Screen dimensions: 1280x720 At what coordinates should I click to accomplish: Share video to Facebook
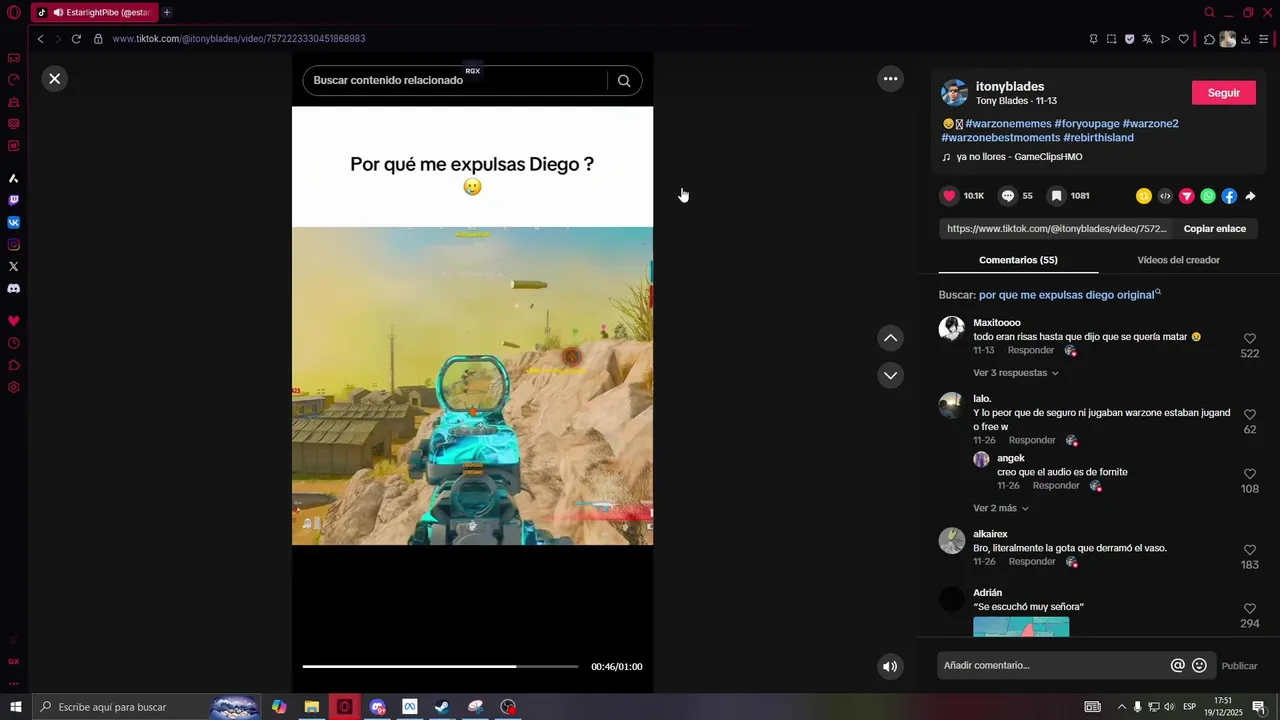1229,196
